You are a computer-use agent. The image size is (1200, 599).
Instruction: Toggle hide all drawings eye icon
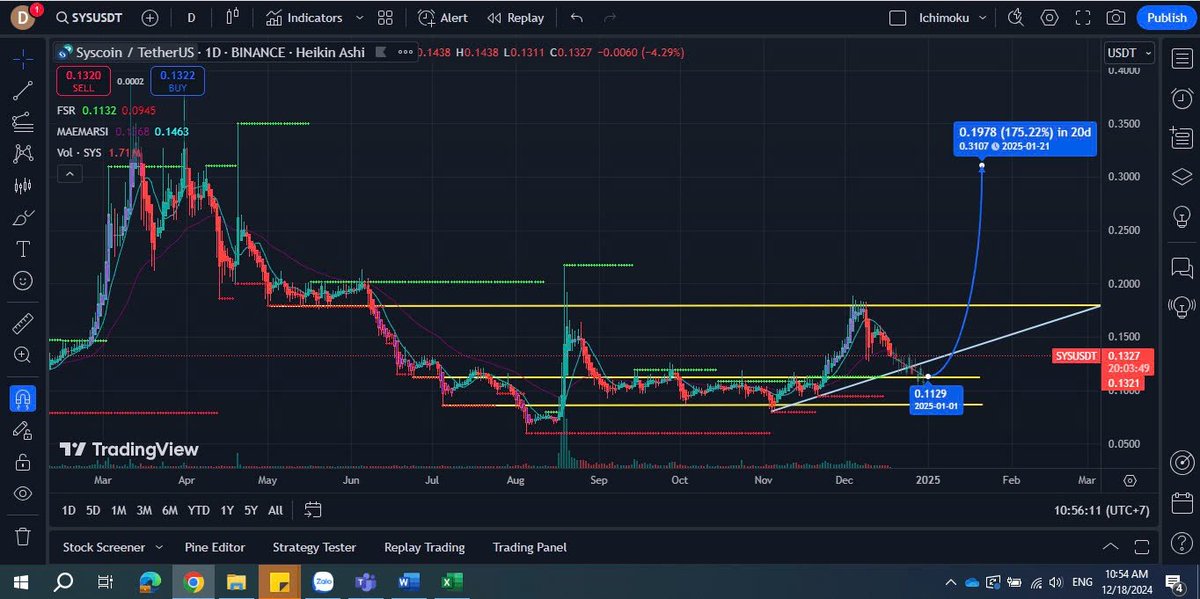tap(23, 493)
